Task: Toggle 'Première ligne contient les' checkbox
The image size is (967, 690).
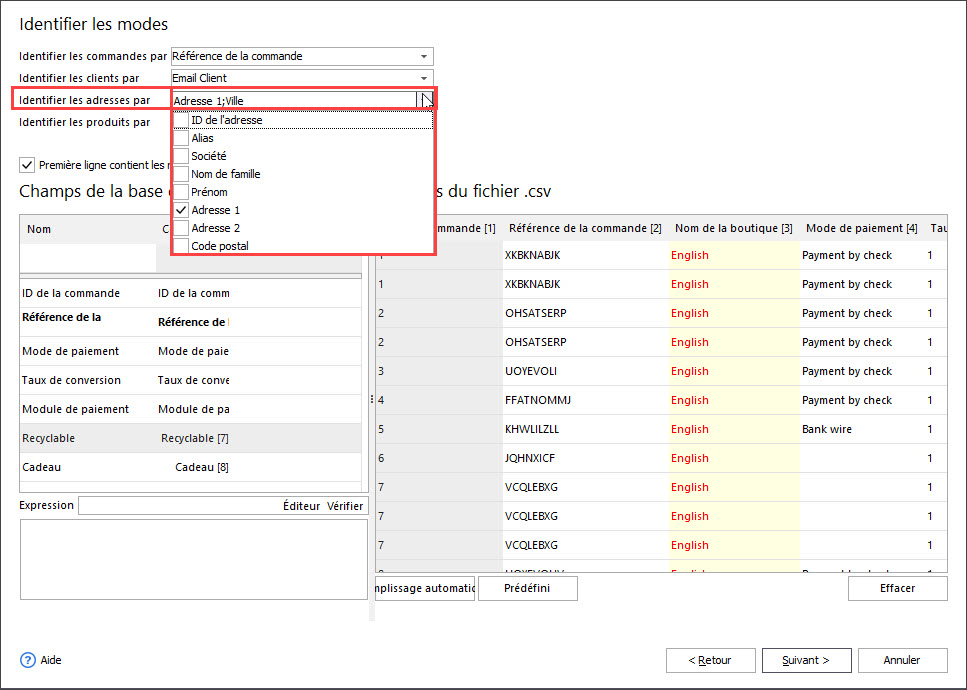Action: coord(27,165)
